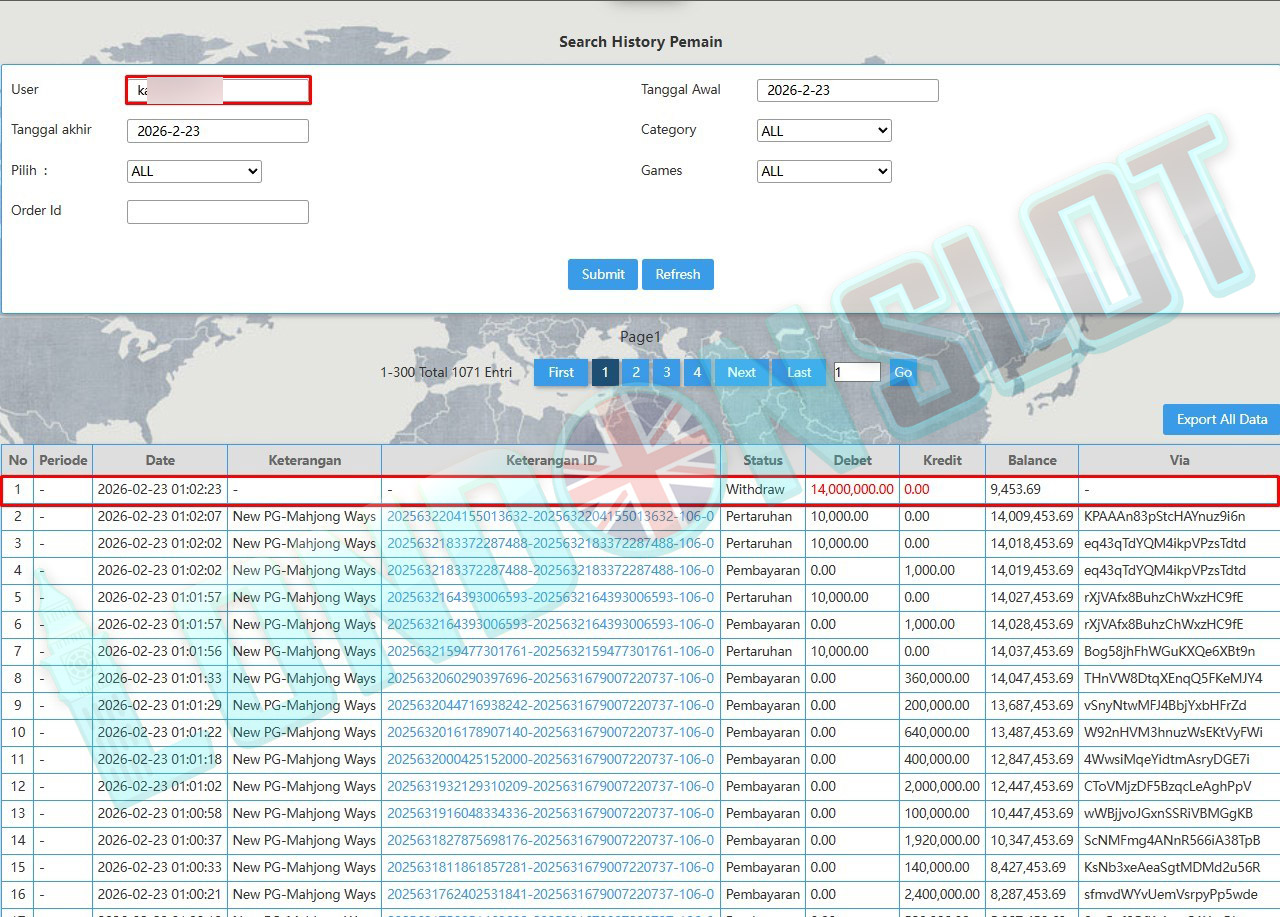The width and height of the screenshot is (1280, 917).
Task: Select the Tanggal akhir date field
Action: [218, 131]
